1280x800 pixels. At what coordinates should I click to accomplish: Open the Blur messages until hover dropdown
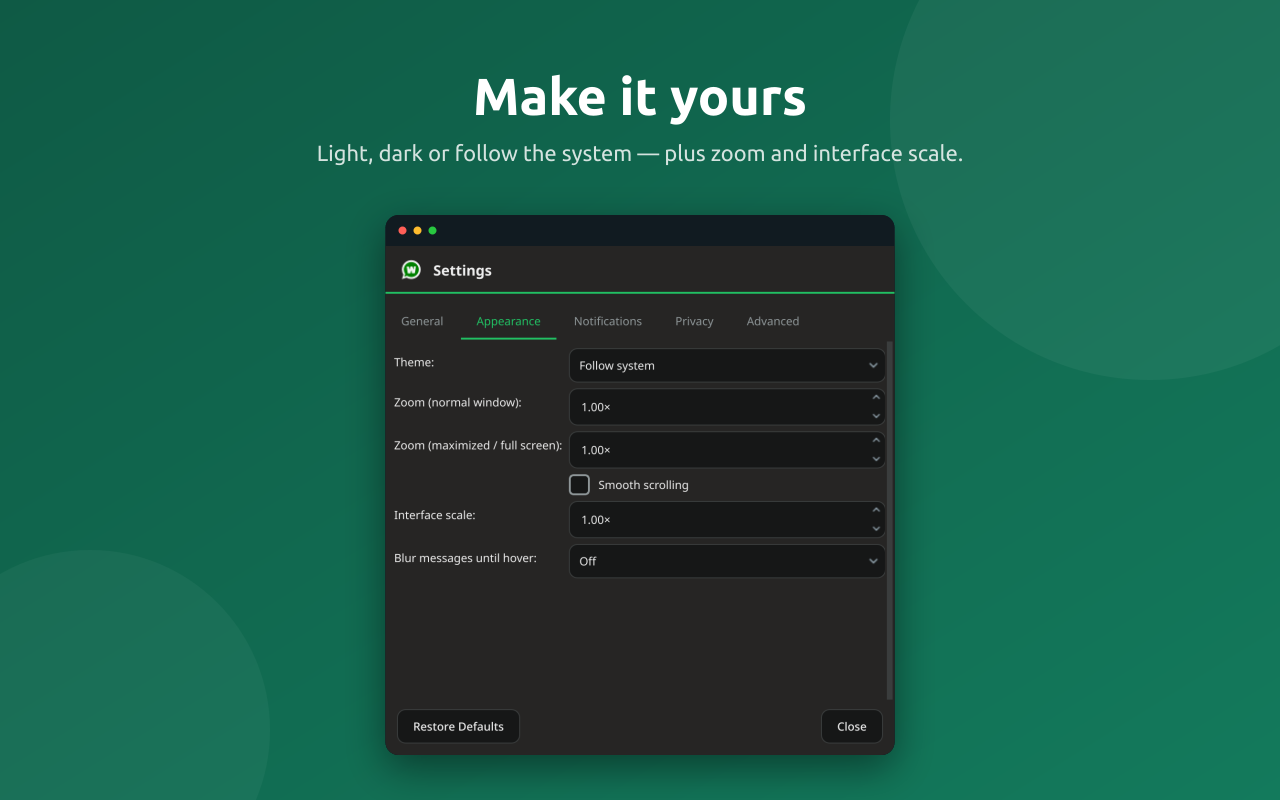(727, 561)
